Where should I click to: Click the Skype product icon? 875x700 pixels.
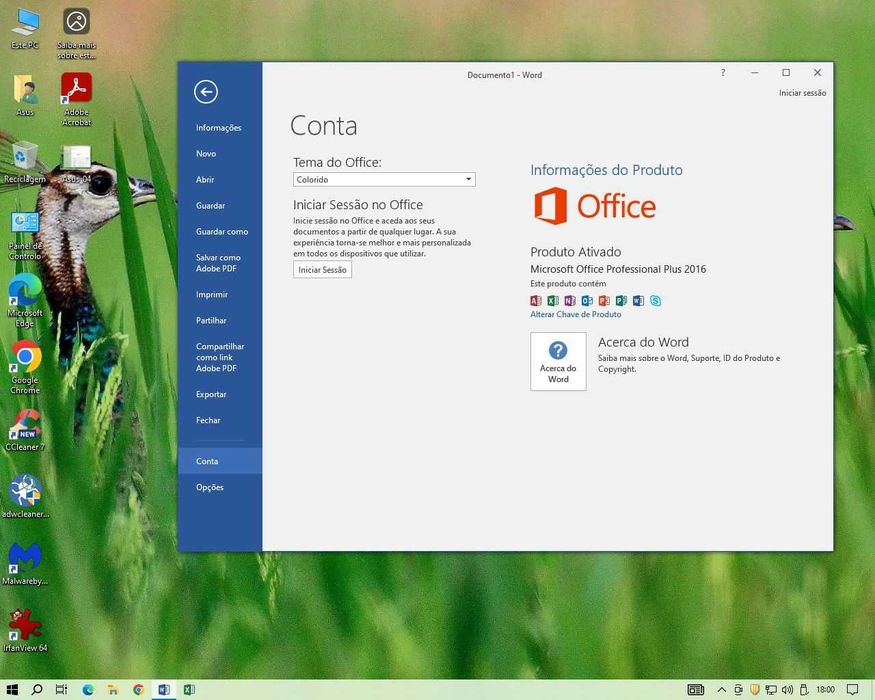point(656,301)
